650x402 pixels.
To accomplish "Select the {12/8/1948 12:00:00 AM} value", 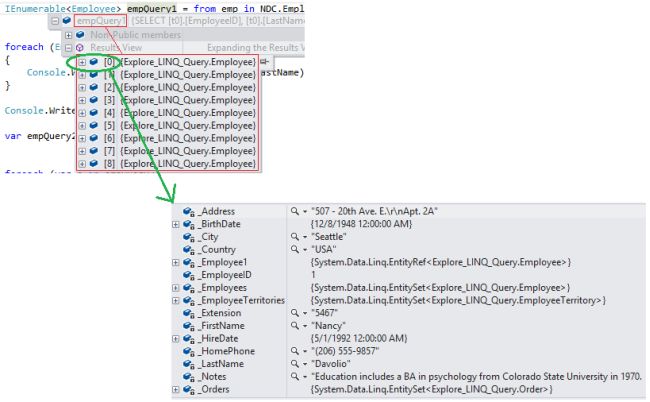I will [x=361, y=224].
